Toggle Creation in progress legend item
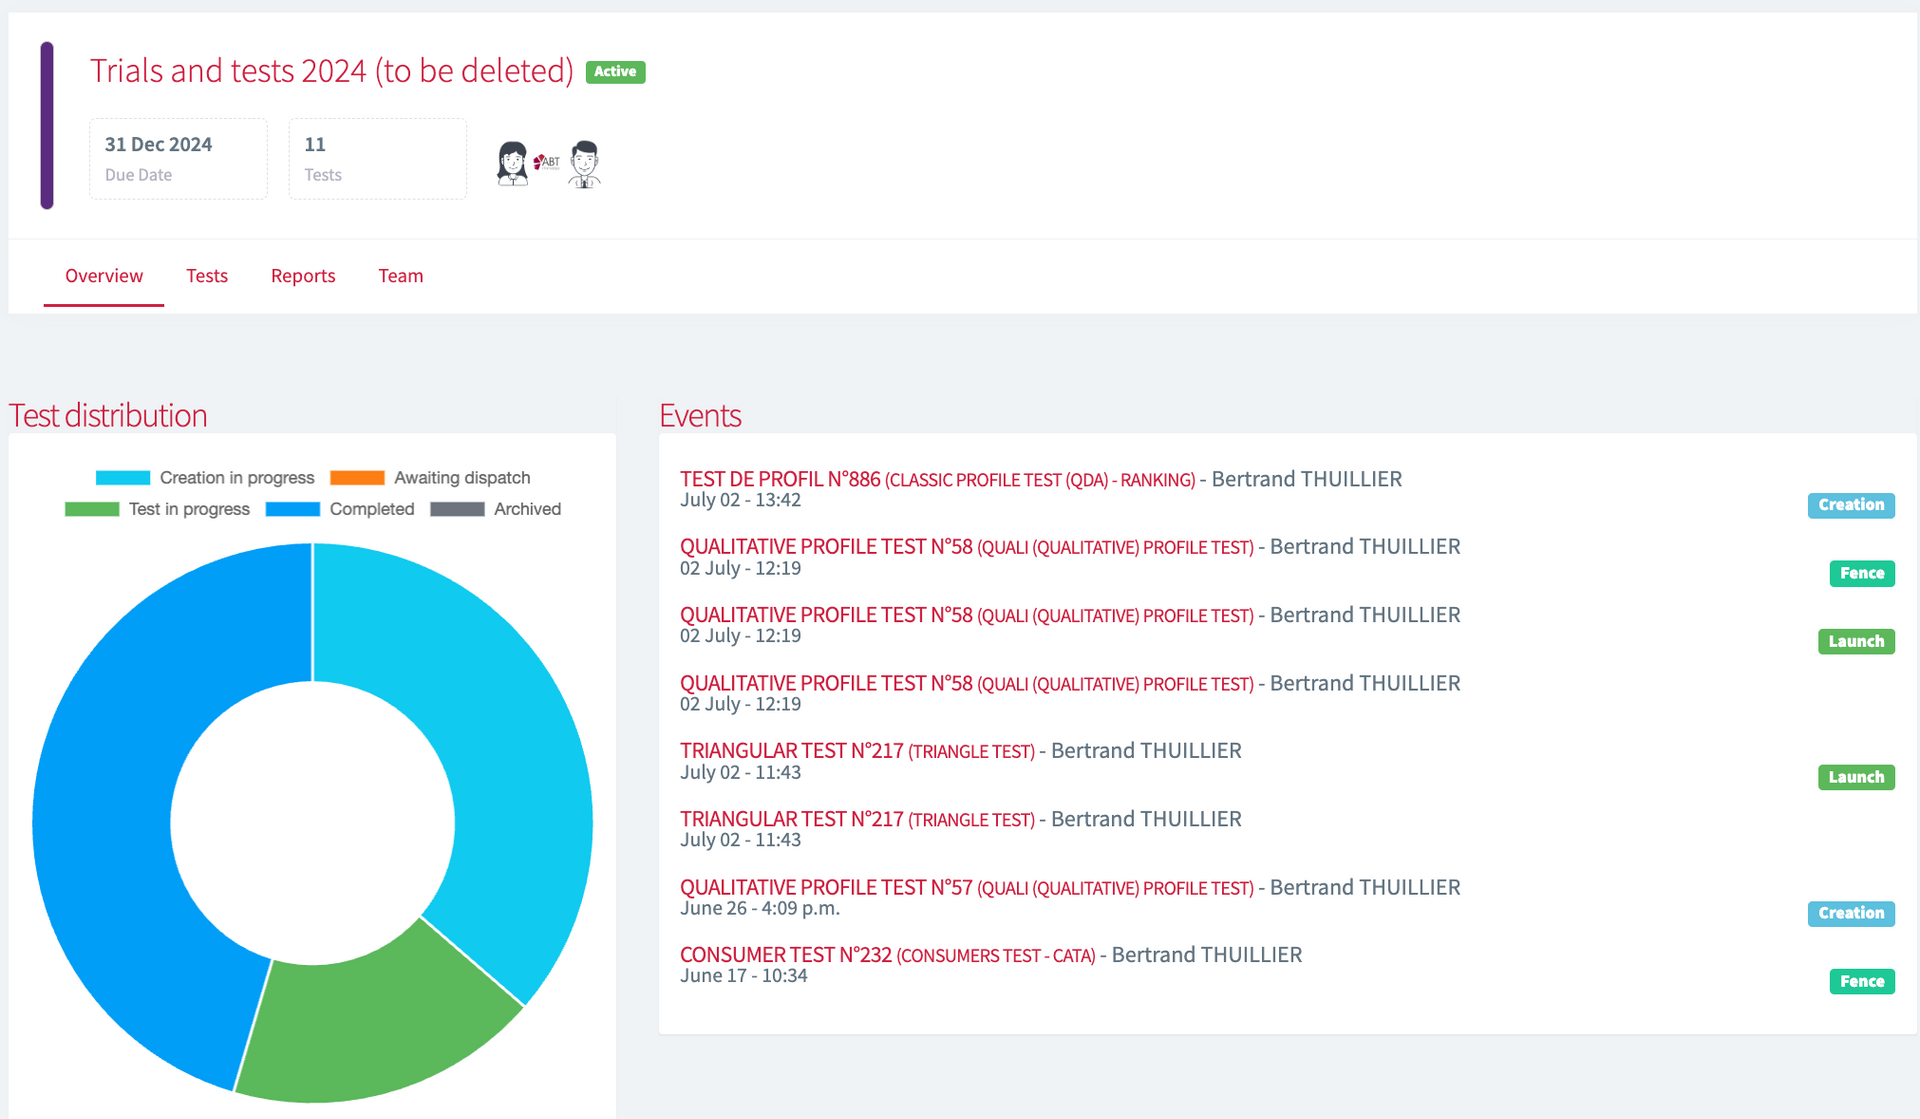The image size is (1920, 1119). click(x=205, y=478)
